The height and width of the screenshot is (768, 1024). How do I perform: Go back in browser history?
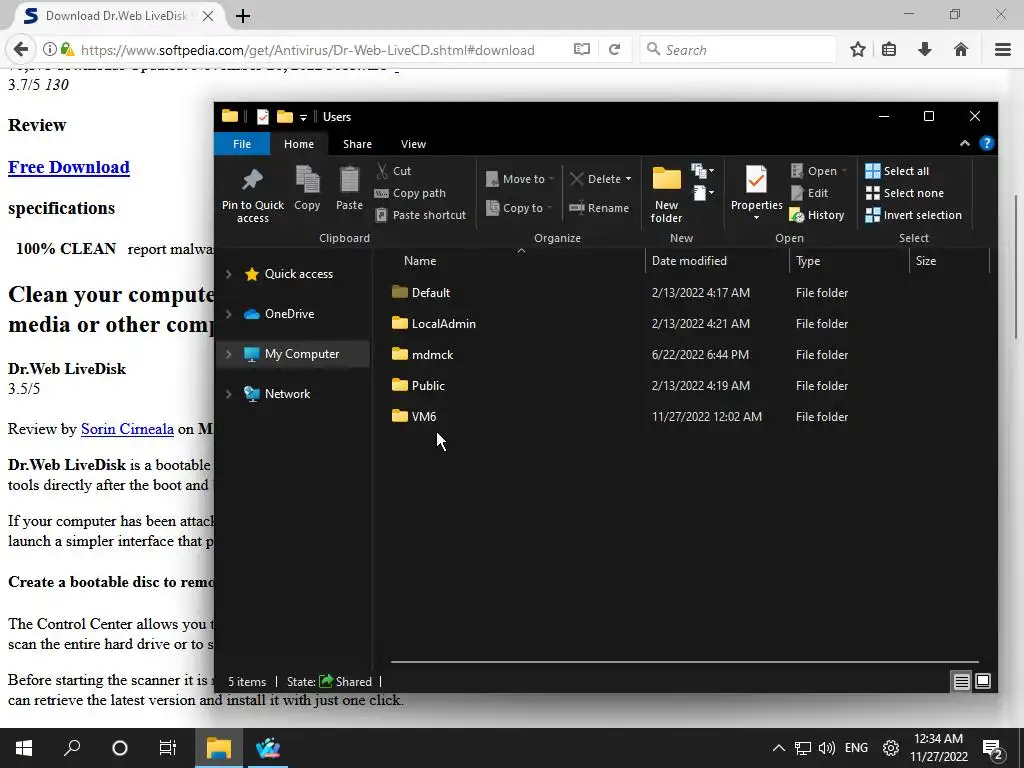point(21,50)
